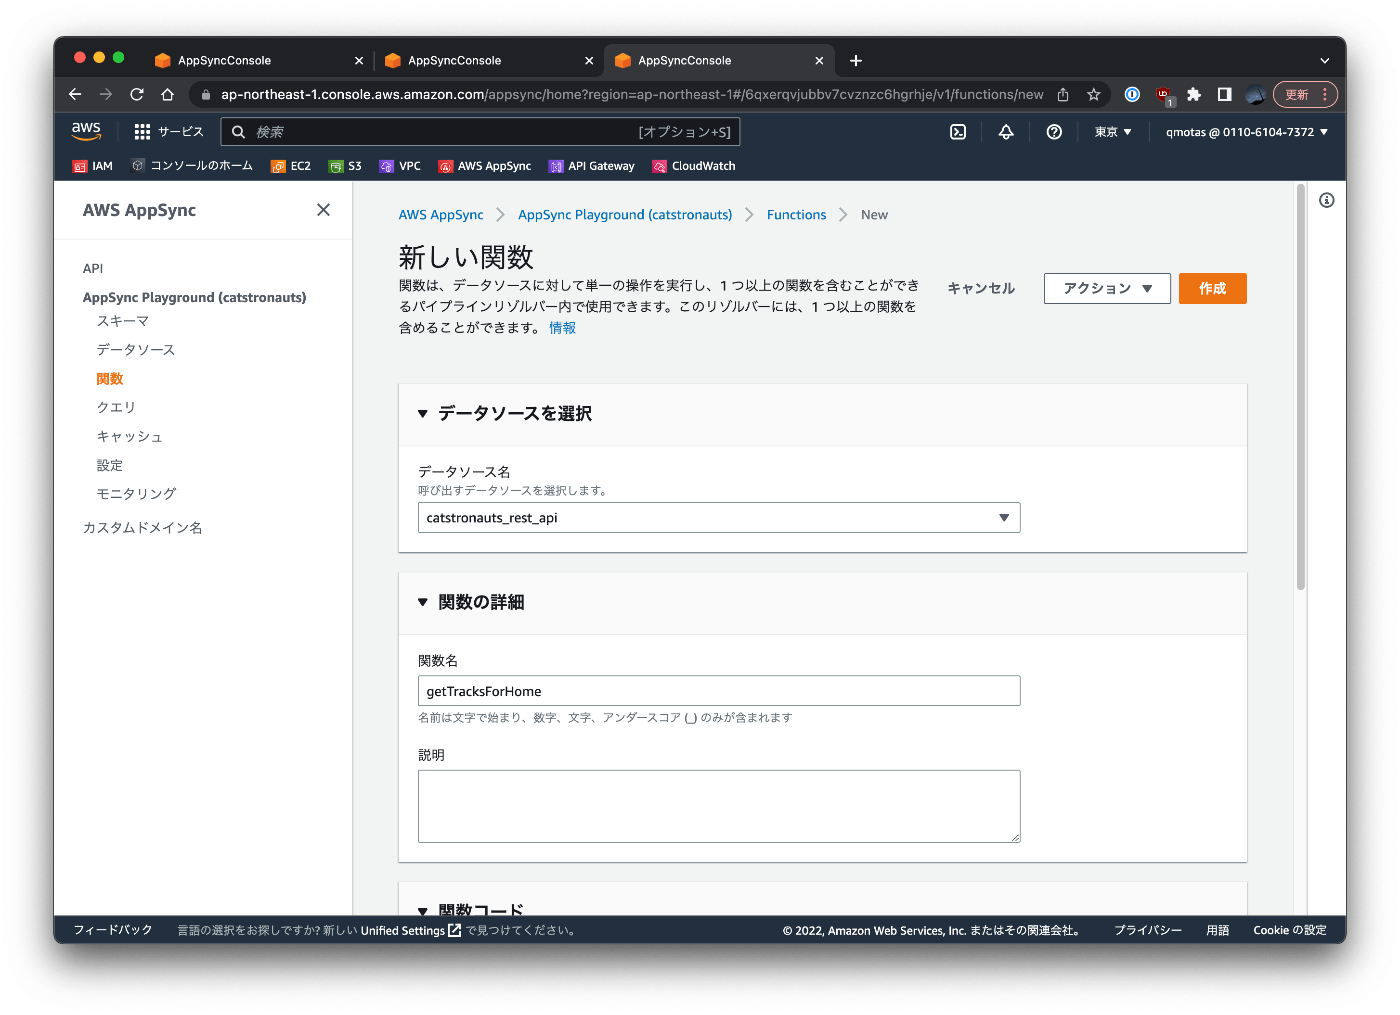Open the CloudWatch service shortcut
1400x1015 pixels.
point(694,167)
